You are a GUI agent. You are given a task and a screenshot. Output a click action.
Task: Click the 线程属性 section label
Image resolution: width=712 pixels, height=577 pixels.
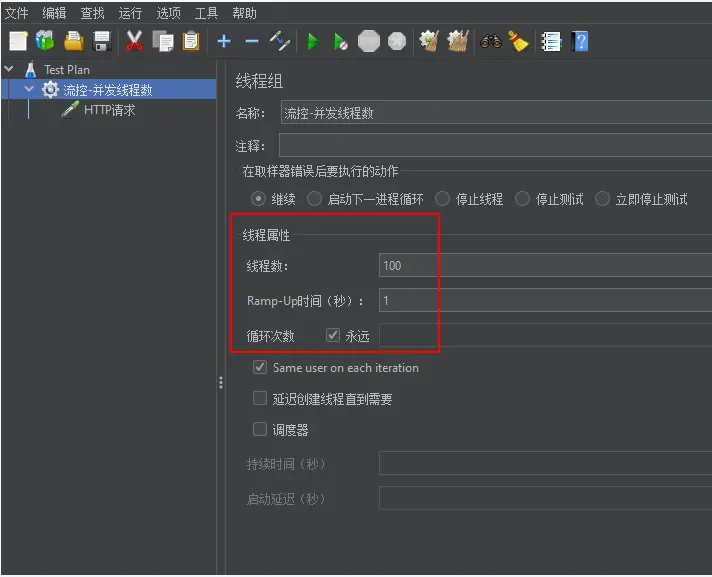(266, 235)
